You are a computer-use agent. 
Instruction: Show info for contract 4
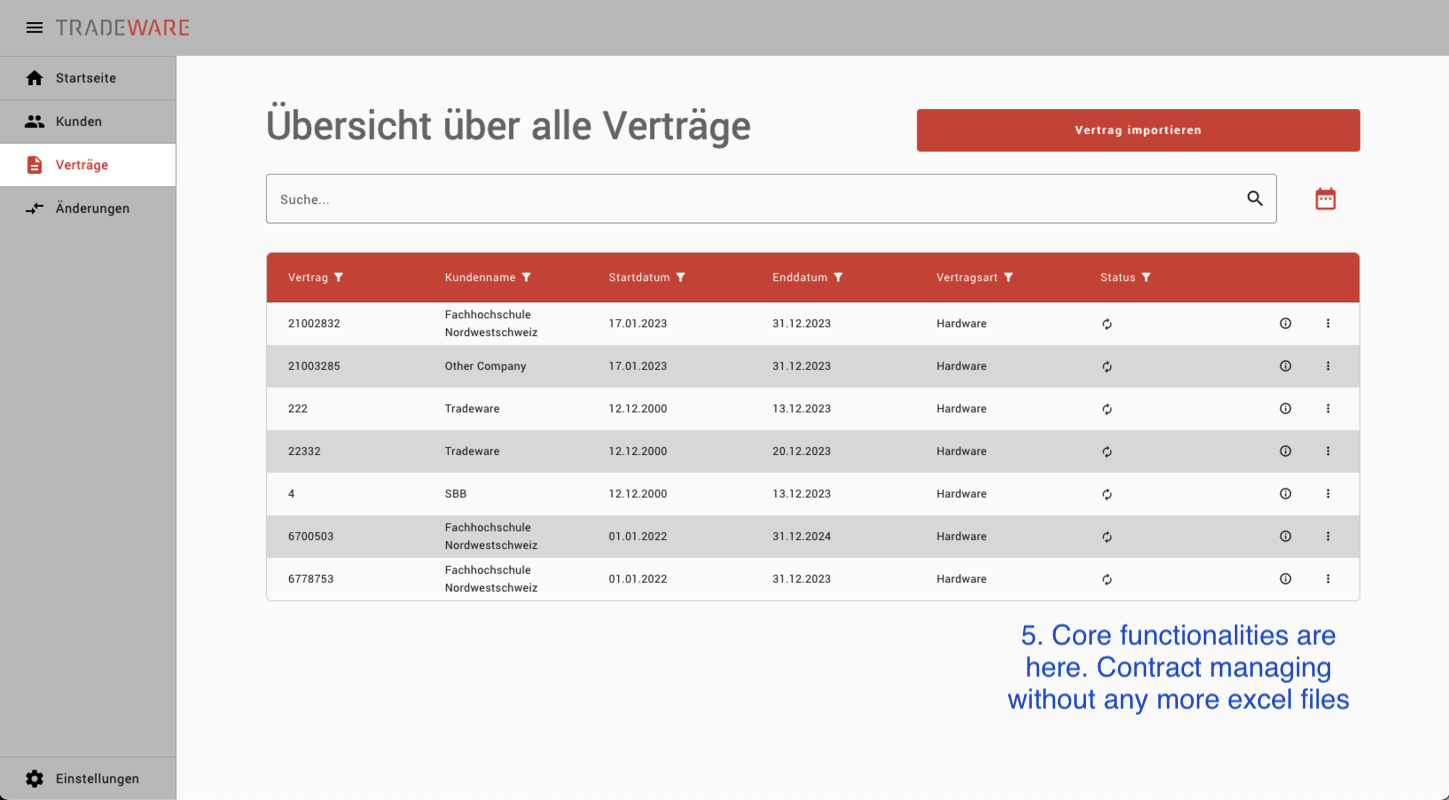click(1286, 494)
